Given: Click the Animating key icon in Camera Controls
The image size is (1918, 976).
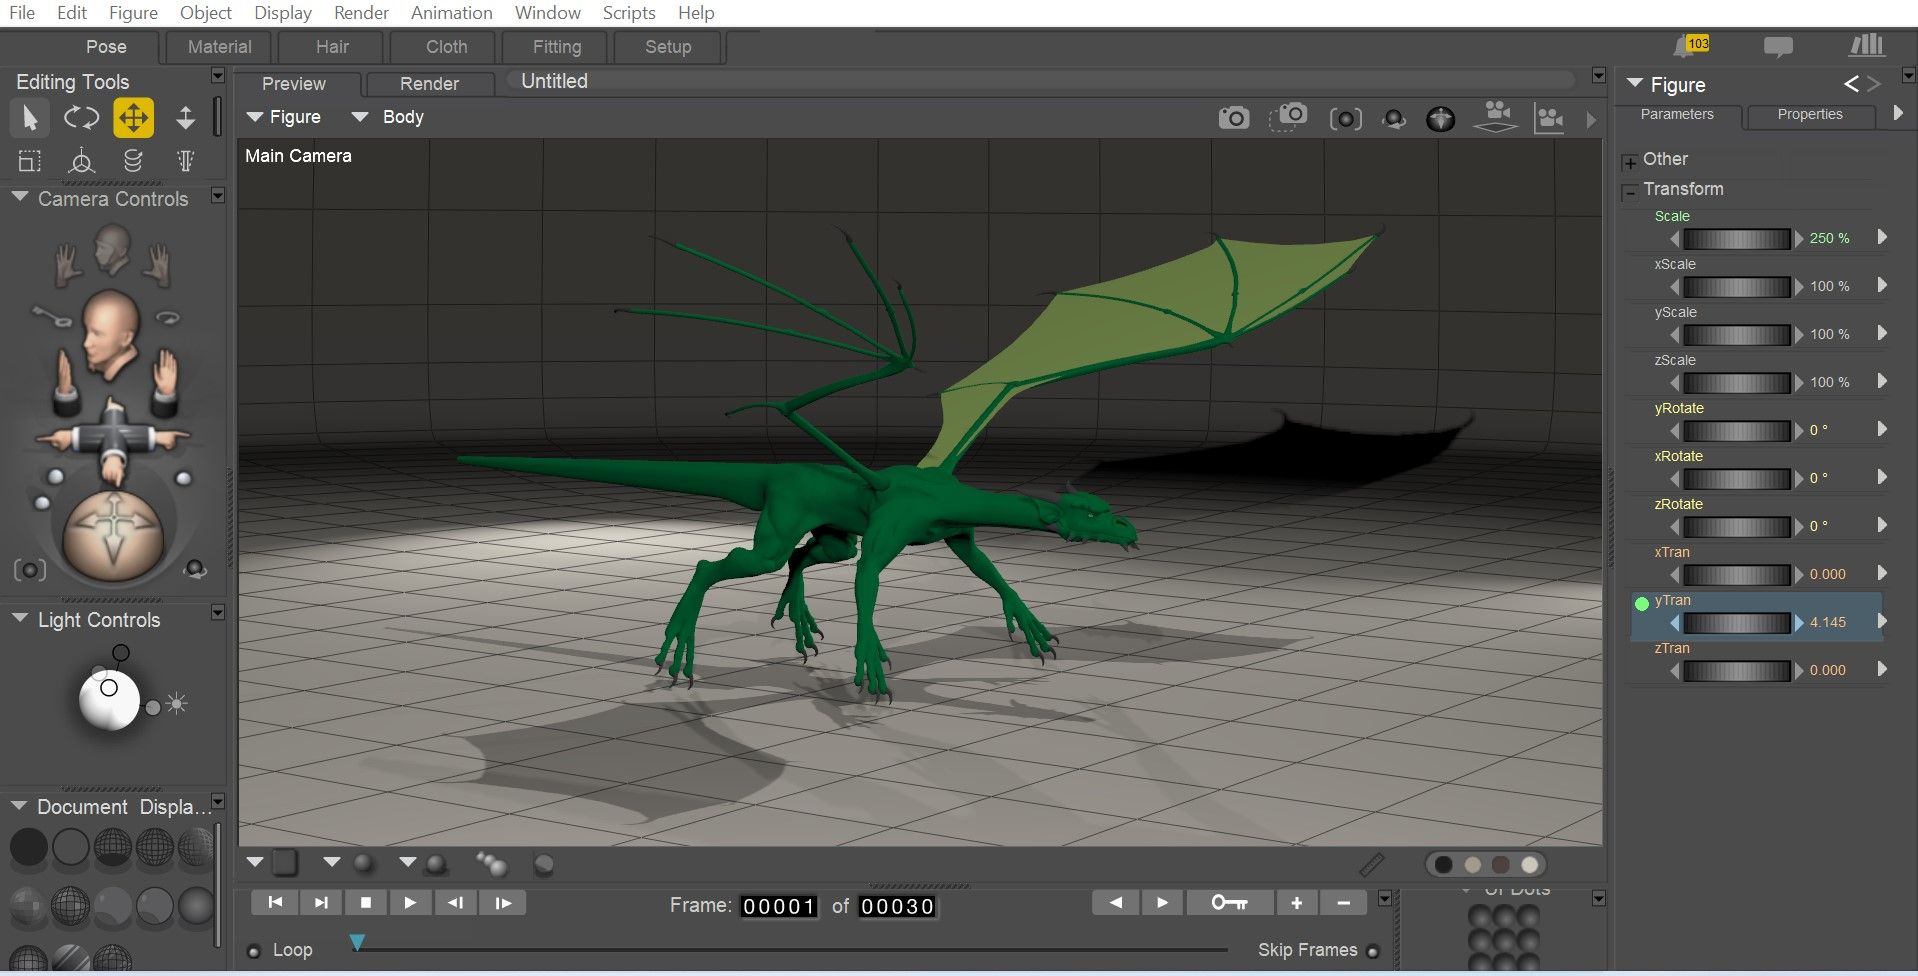Looking at the screenshot, I should coord(50,317).
